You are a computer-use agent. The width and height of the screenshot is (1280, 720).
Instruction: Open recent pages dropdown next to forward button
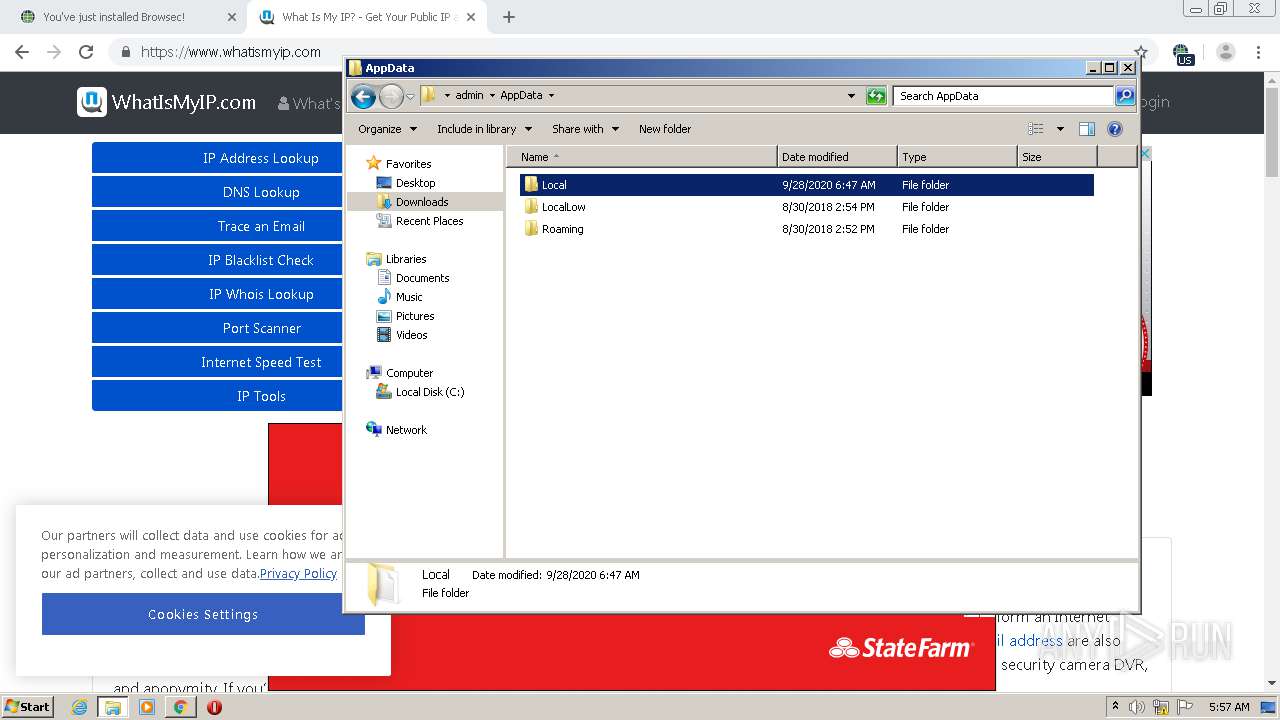410,97
